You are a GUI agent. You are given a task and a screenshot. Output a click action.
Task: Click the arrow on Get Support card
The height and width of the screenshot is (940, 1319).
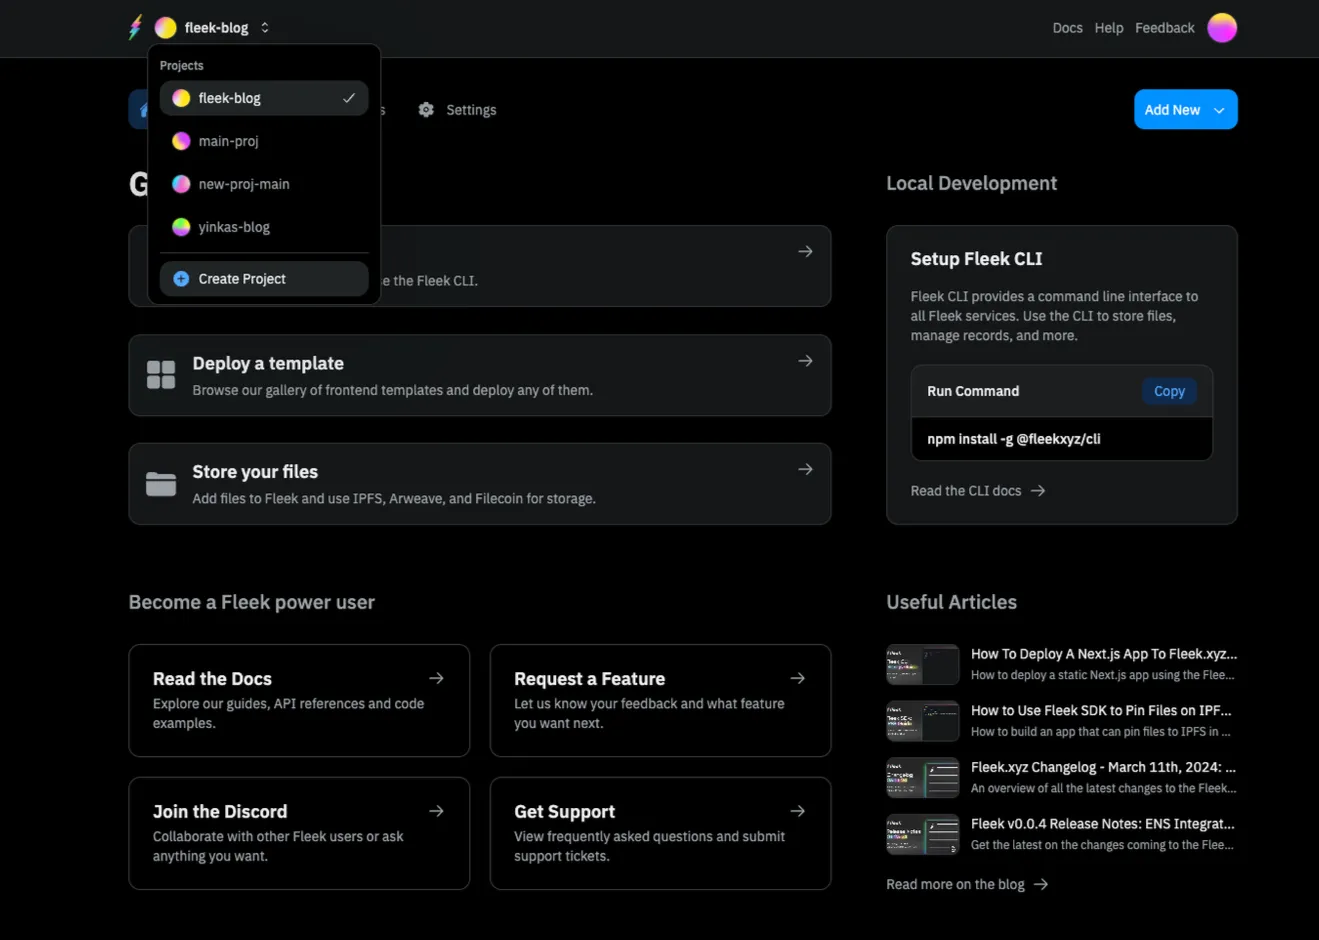pyautogui.click(x=797, y=811)
